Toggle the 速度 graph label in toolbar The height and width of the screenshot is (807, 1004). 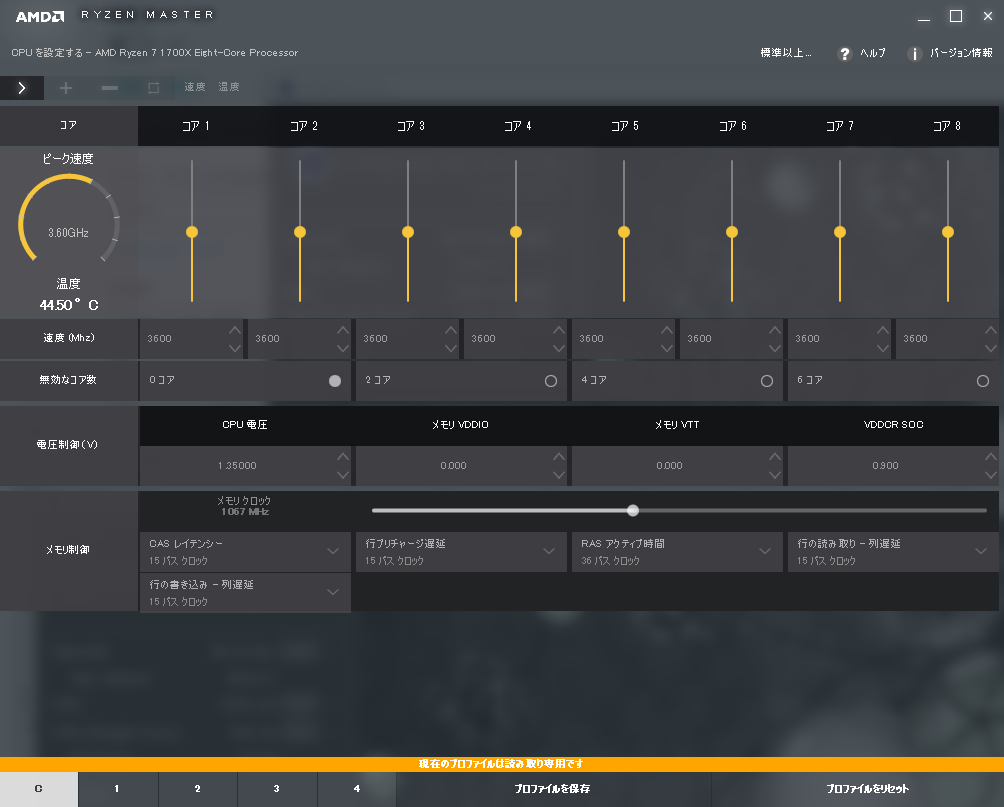coord(195,87)
